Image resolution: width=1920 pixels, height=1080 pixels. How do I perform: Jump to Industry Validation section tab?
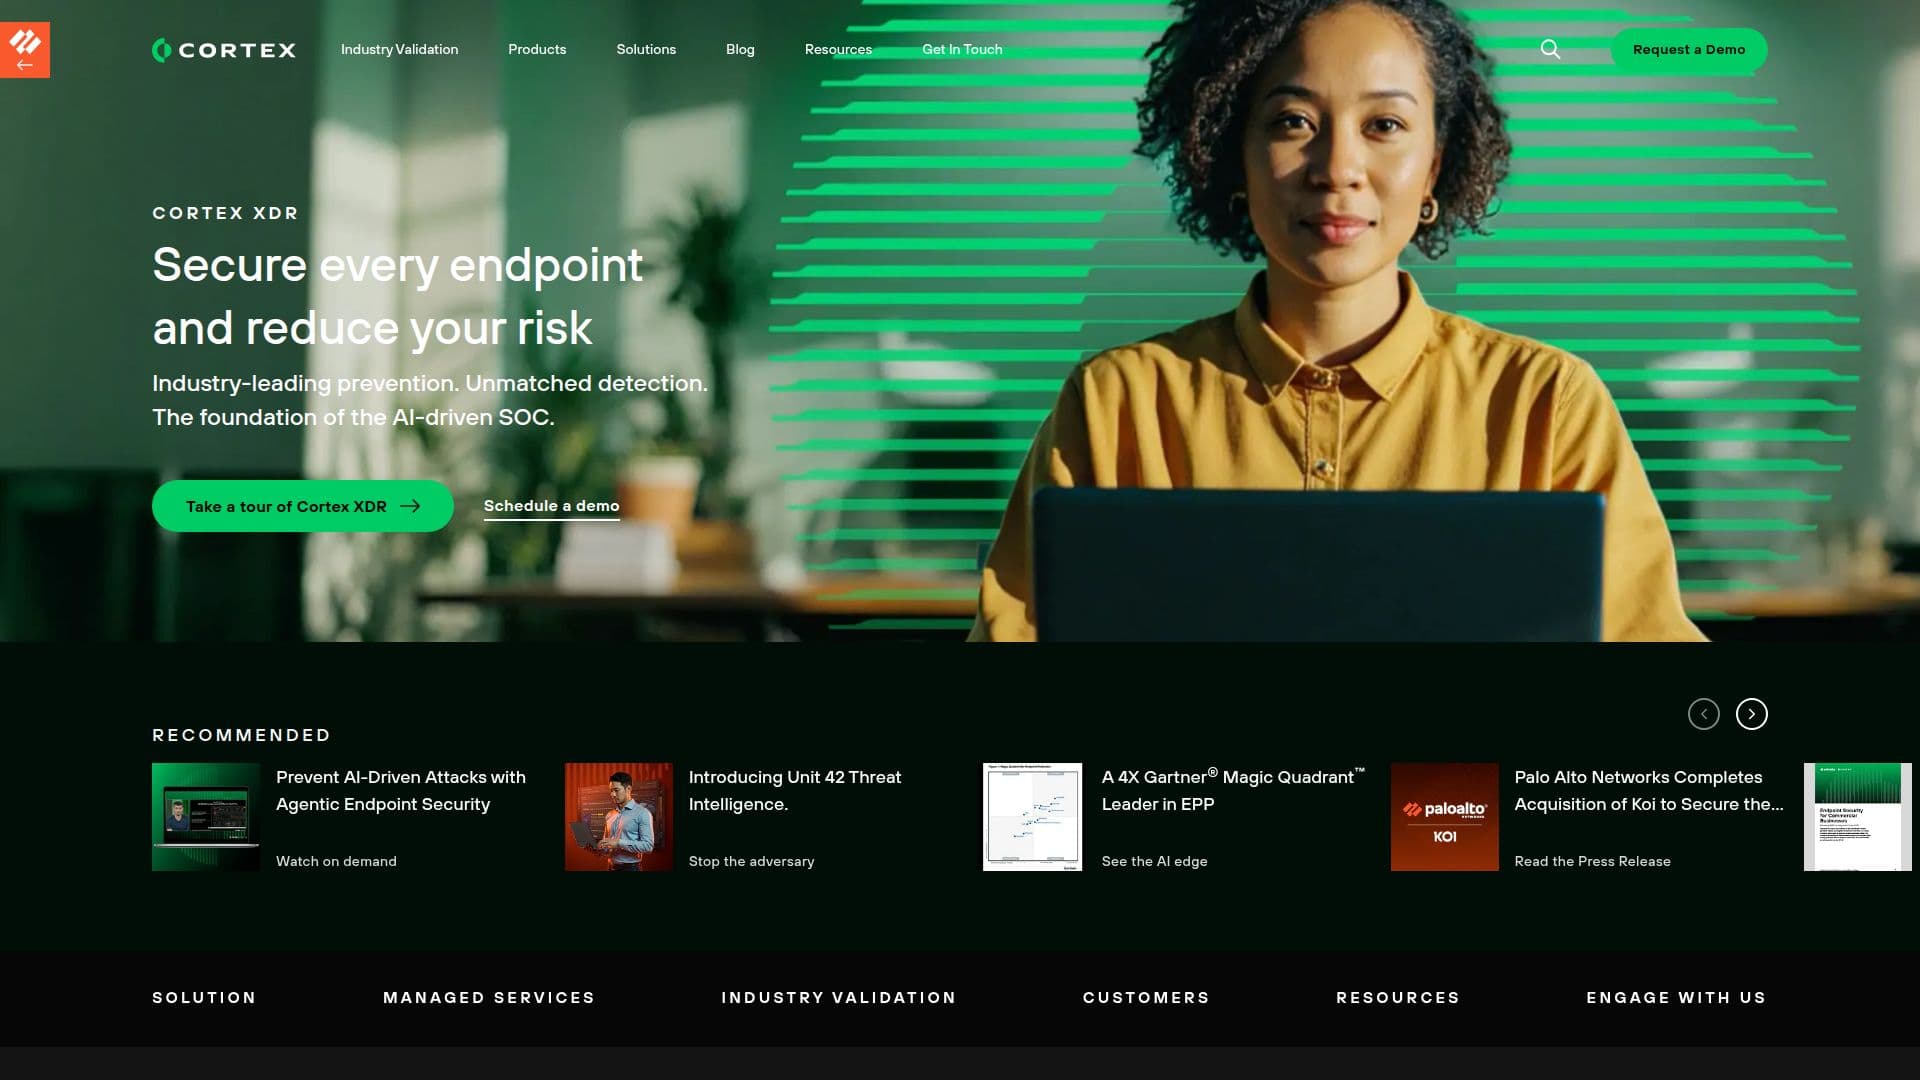click(x=839, y=997)
